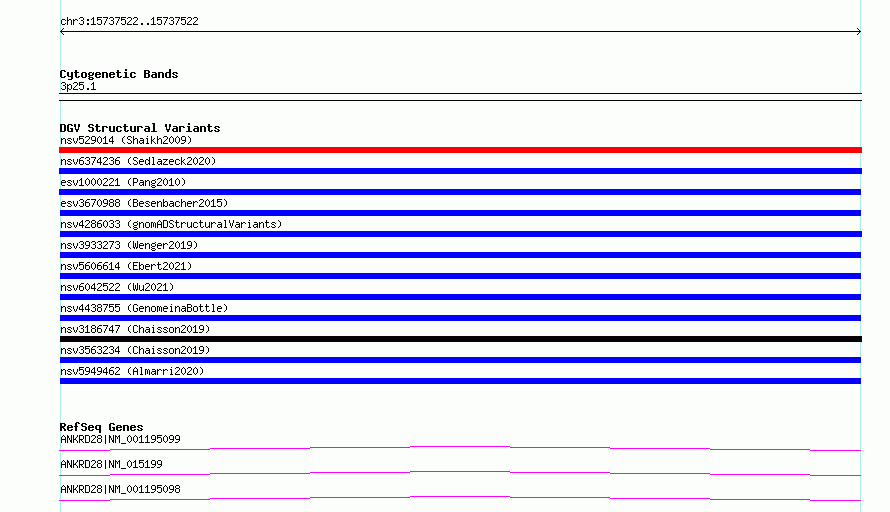Click the chr3:15737522..15737522 coordinate label
The width and height of the screenshot is (890, 512).
tap(129, 21)
